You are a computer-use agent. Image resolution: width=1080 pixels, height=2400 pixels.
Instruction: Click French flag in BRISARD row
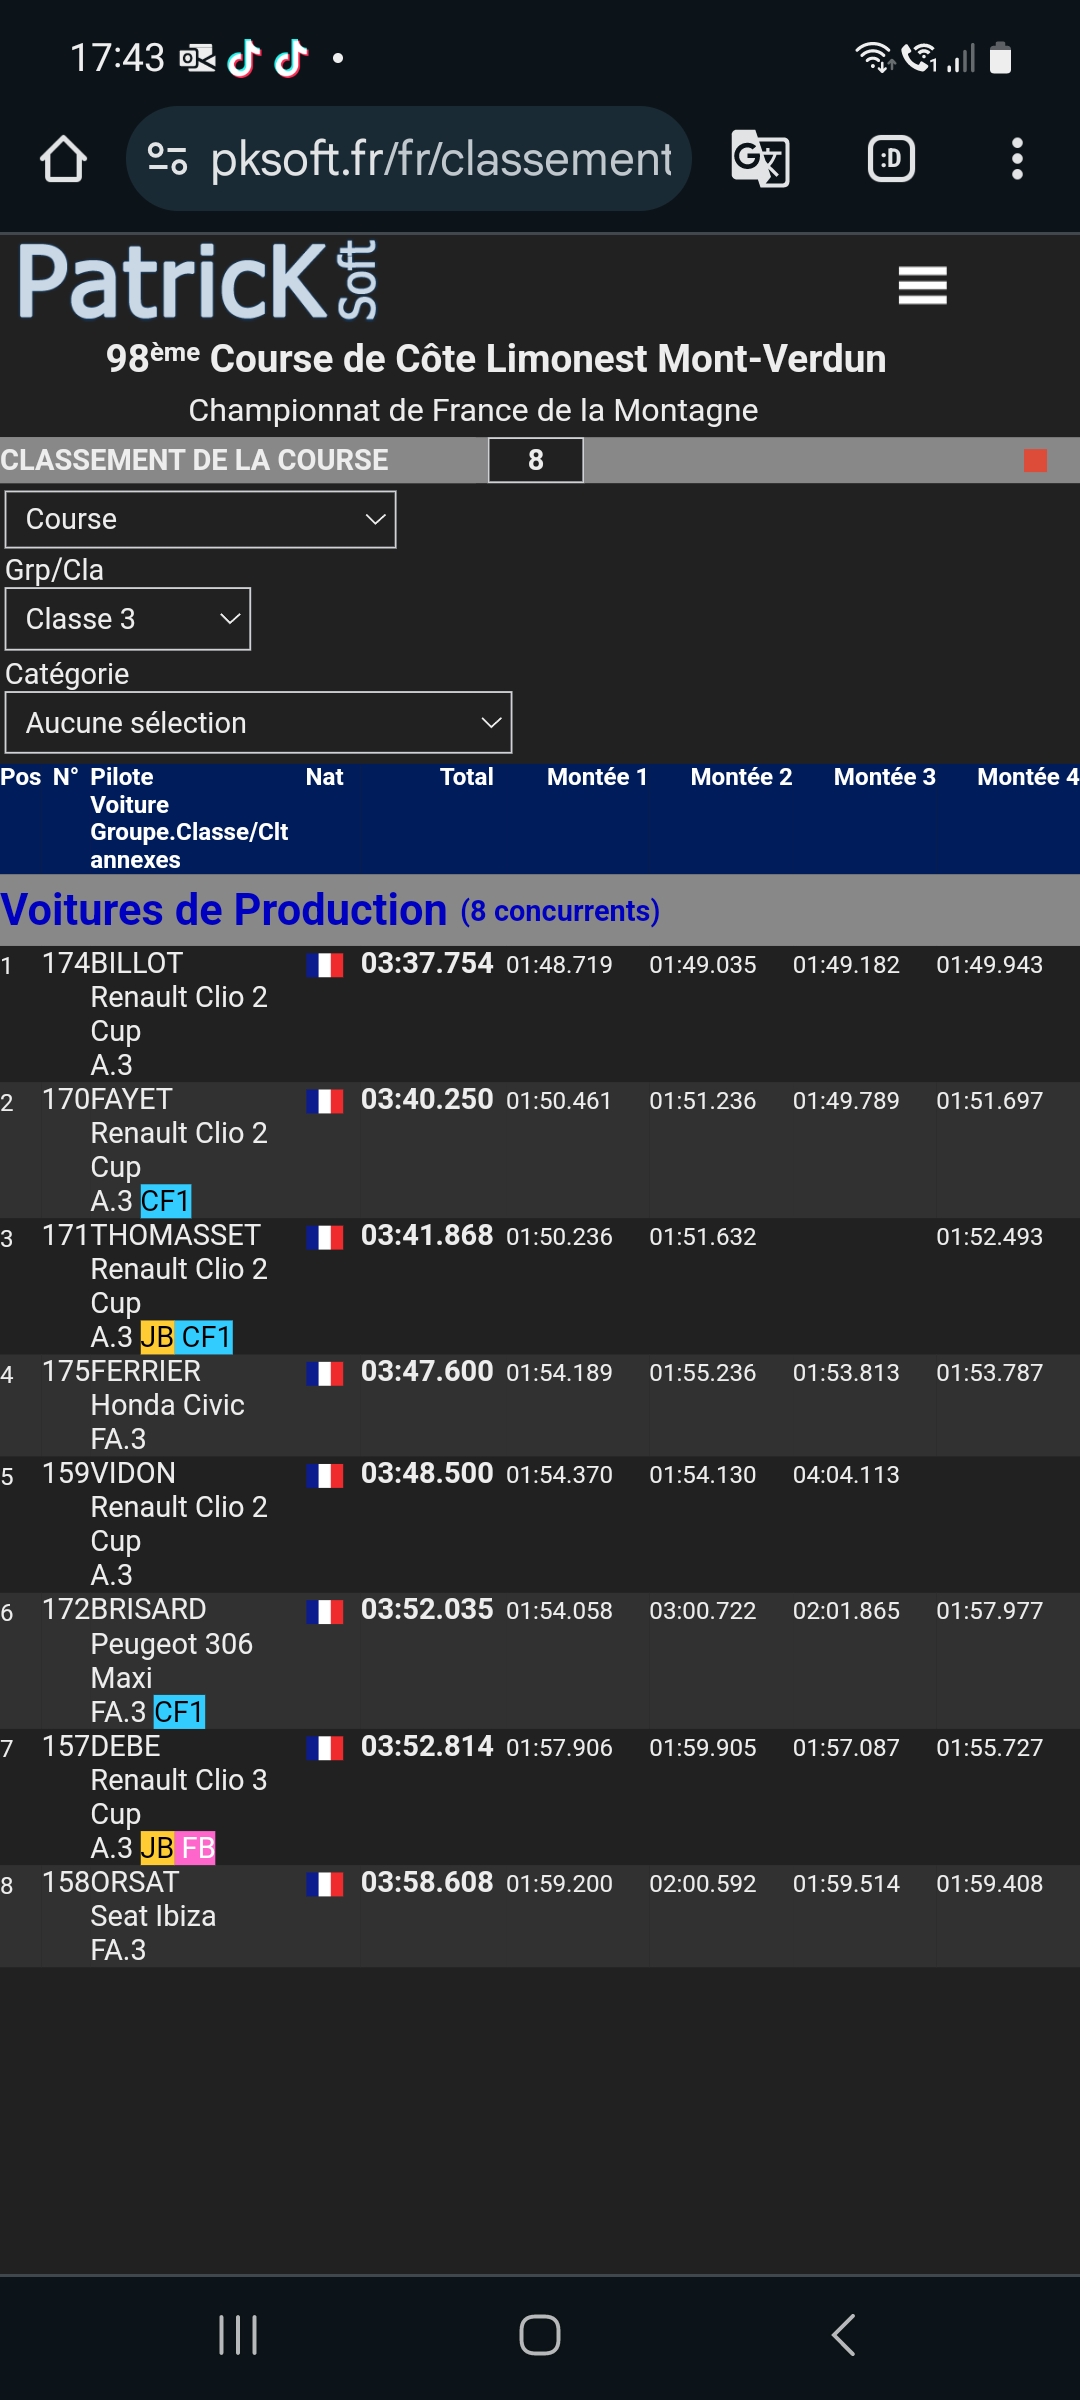[x=325, y=1611]
